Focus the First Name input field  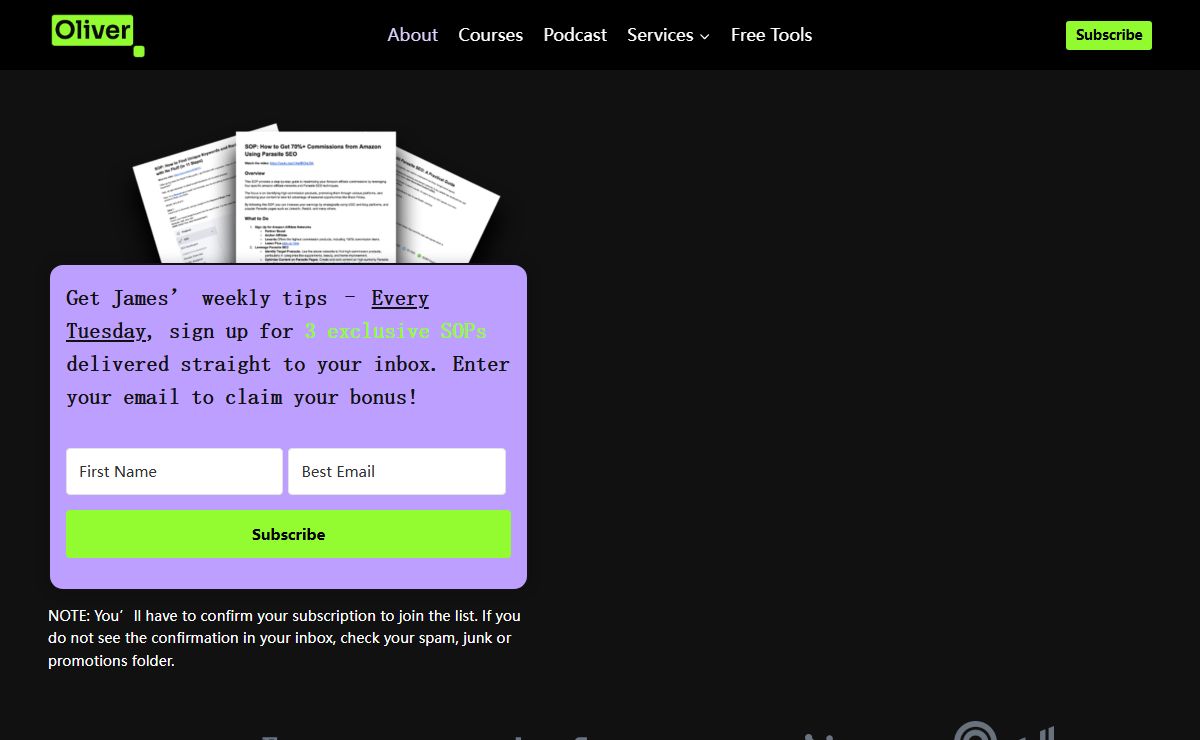click(174, 471)
